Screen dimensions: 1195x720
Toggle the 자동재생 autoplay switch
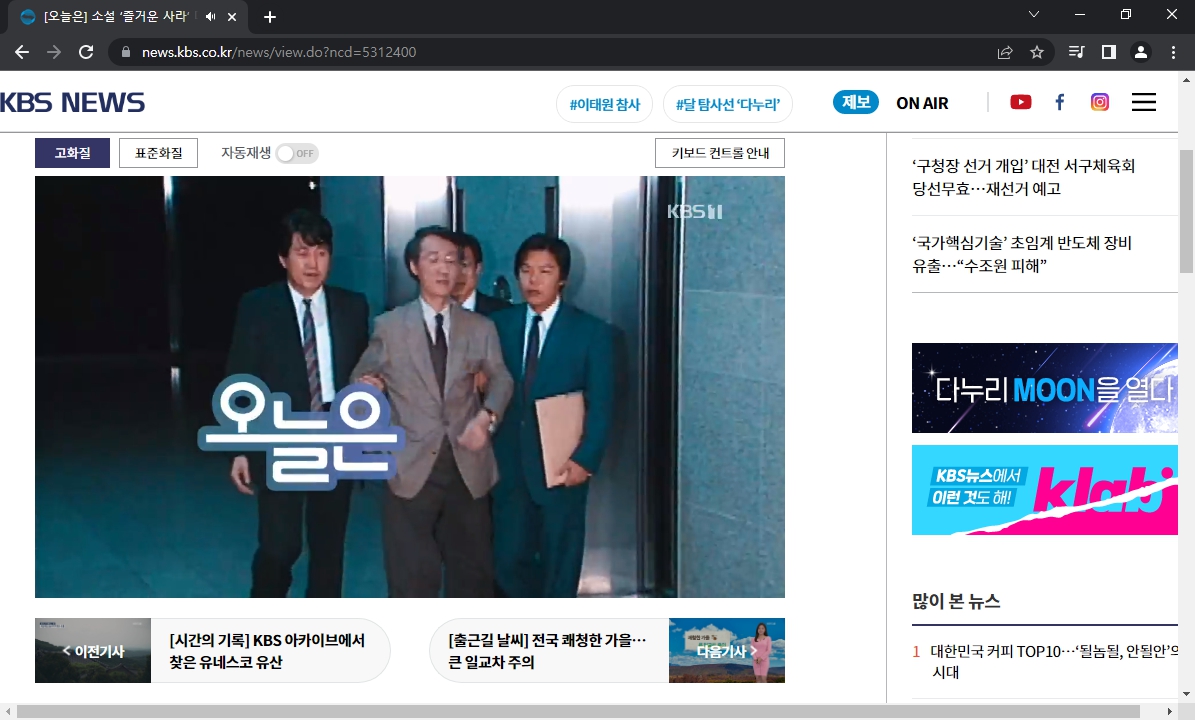[x=296, y=153]
